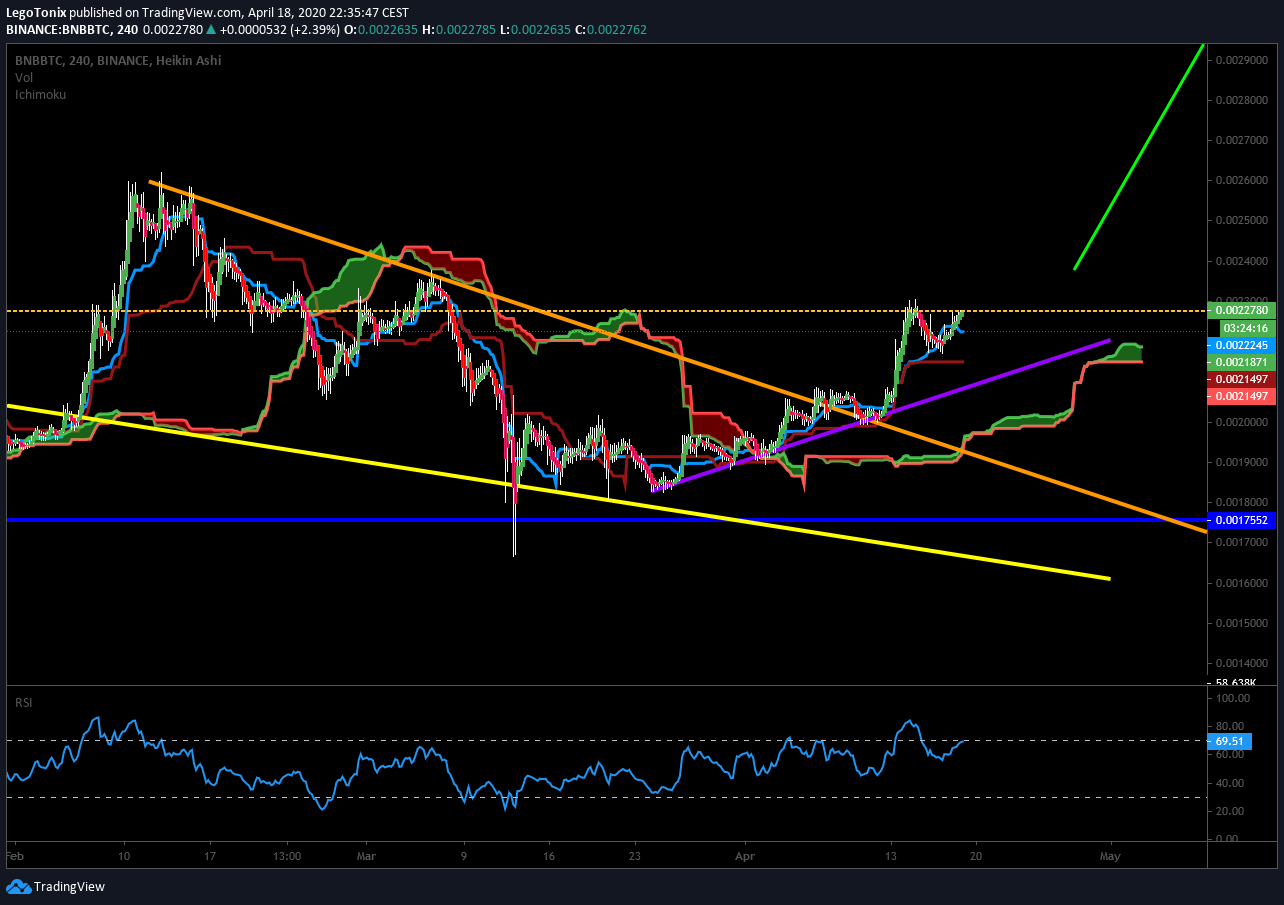
Task: Click the 20.00 RSI axis tick
Action: [1229, 811]
